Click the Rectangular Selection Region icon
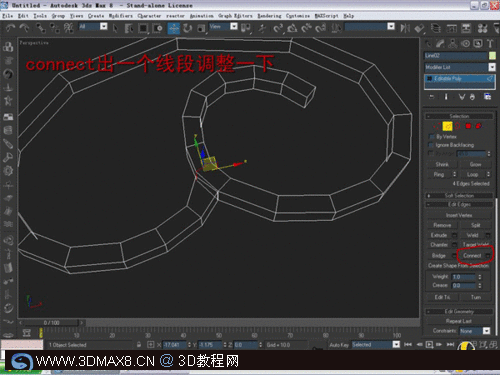Viewport: 500px width, 375px height. tap(143, 28)
